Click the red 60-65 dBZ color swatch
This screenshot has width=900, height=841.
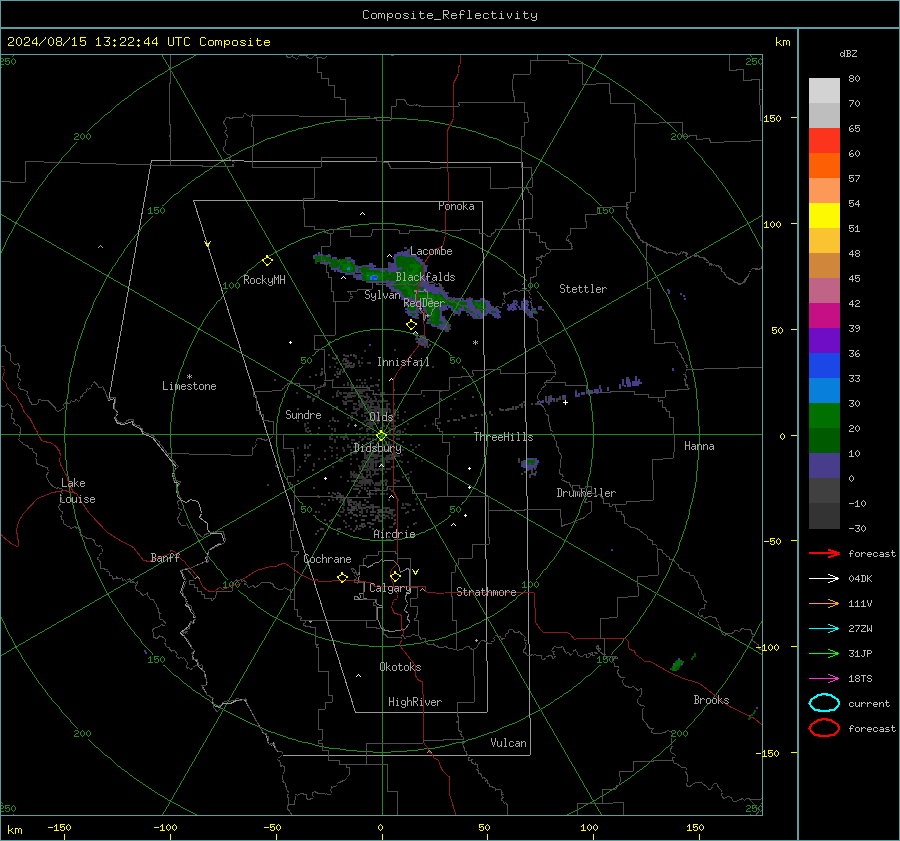tap(824, 140)
